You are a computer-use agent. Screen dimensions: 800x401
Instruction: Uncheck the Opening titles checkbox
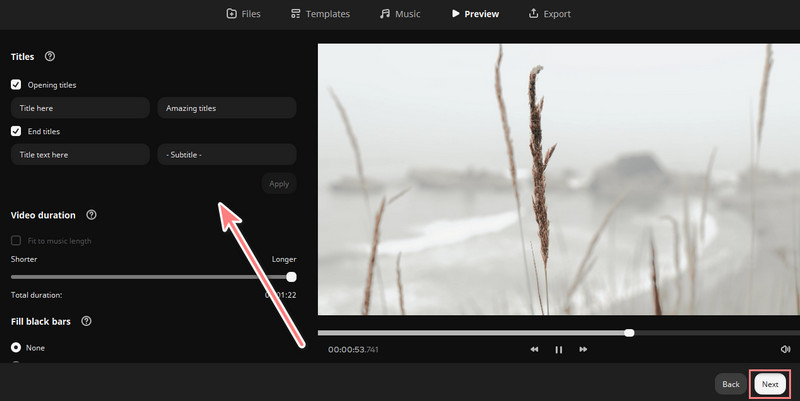pyautogui.click(x=16, y=85)
